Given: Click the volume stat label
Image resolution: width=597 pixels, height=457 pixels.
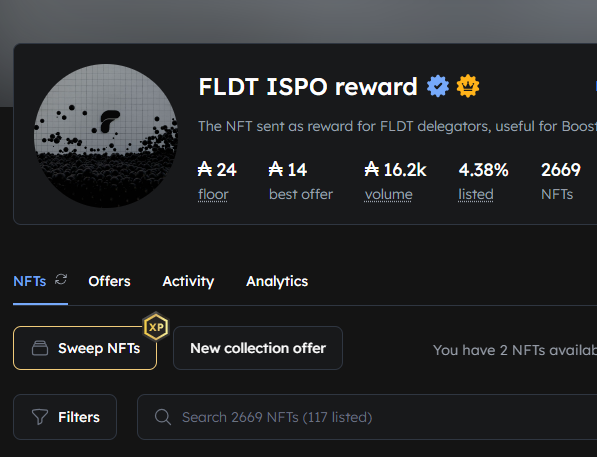Looking at the screenshot, I should 388,195.
